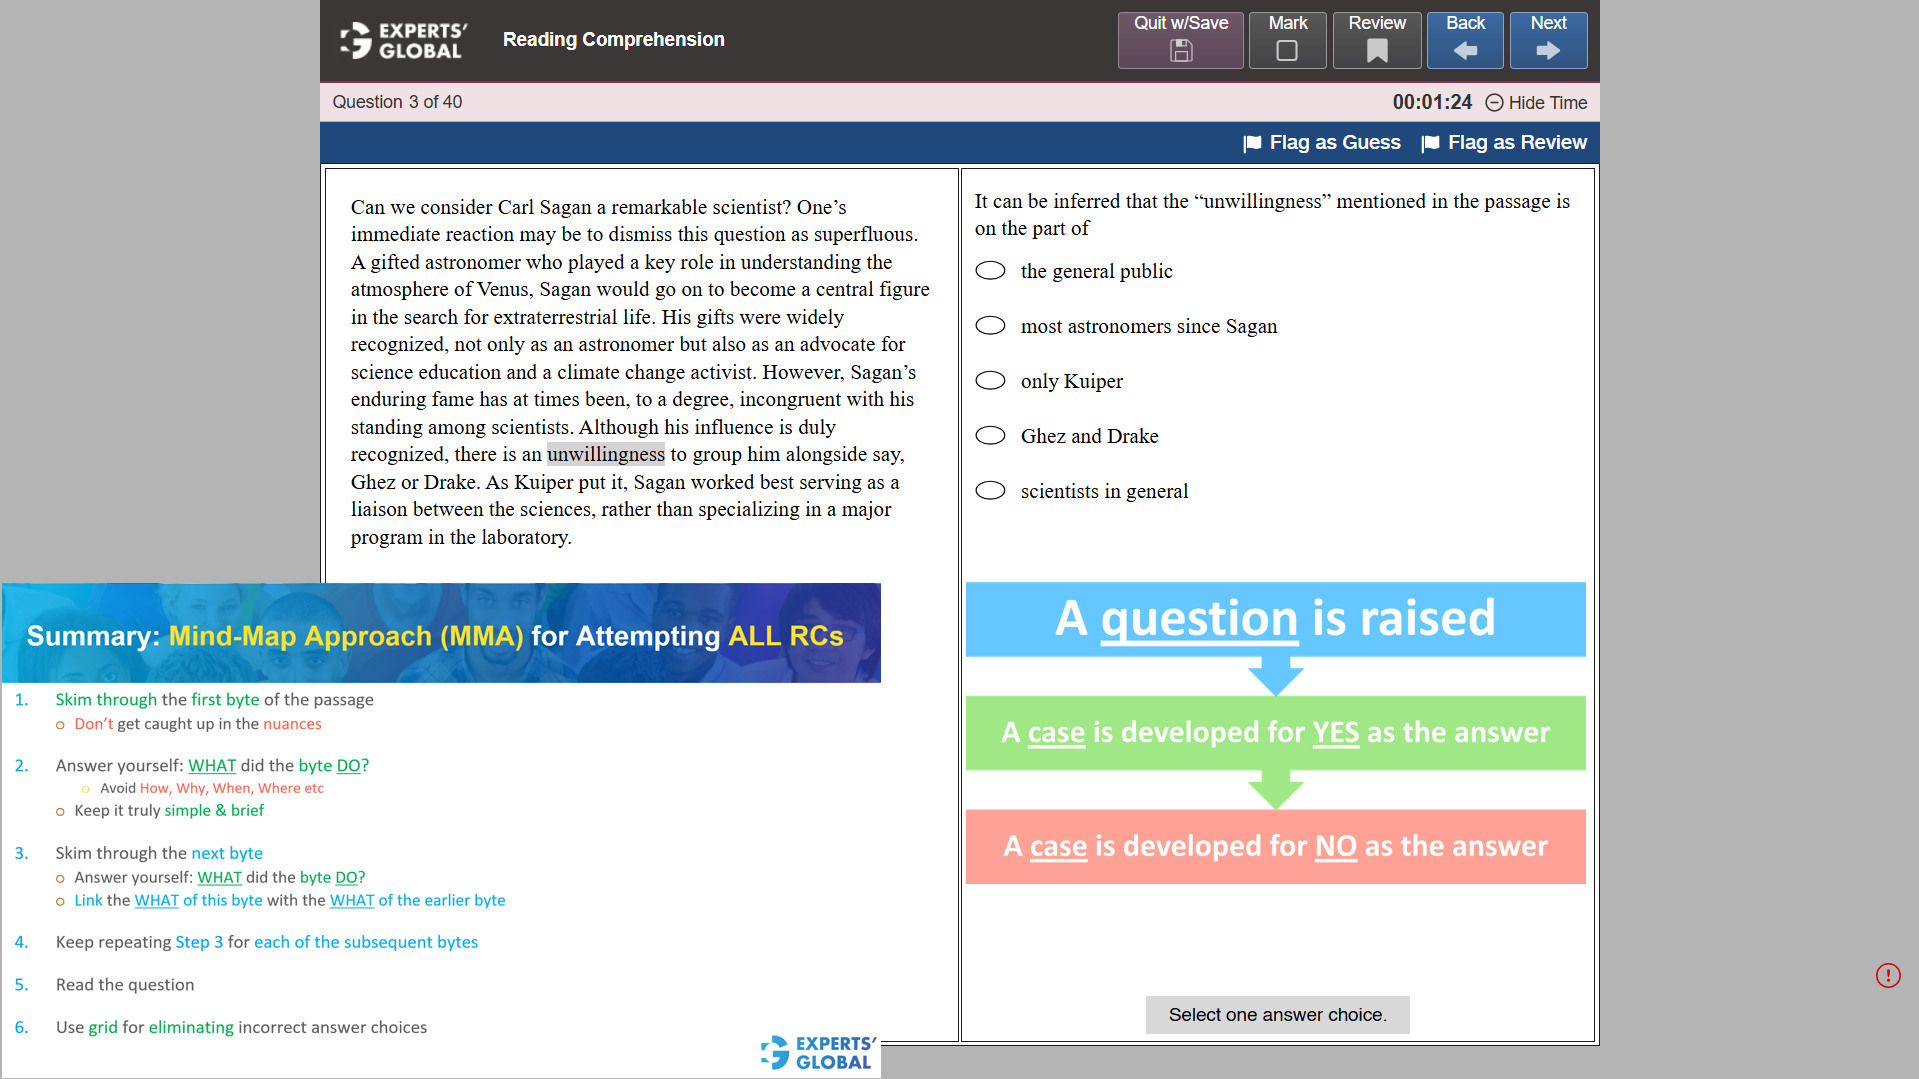Click the blue "A question is raised" box
The width and height of the screenshot is (1919, 1079).
[x=1275, y=619]
